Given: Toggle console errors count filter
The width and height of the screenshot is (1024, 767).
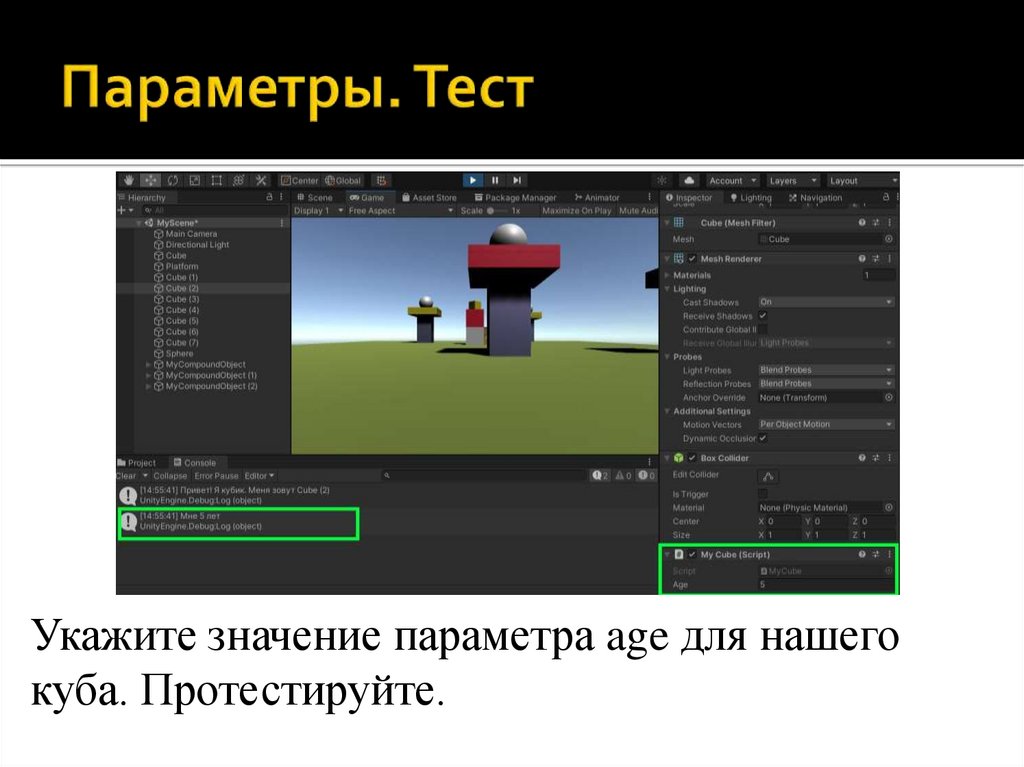Looking at the screenshot, I should tap(647, 476).
